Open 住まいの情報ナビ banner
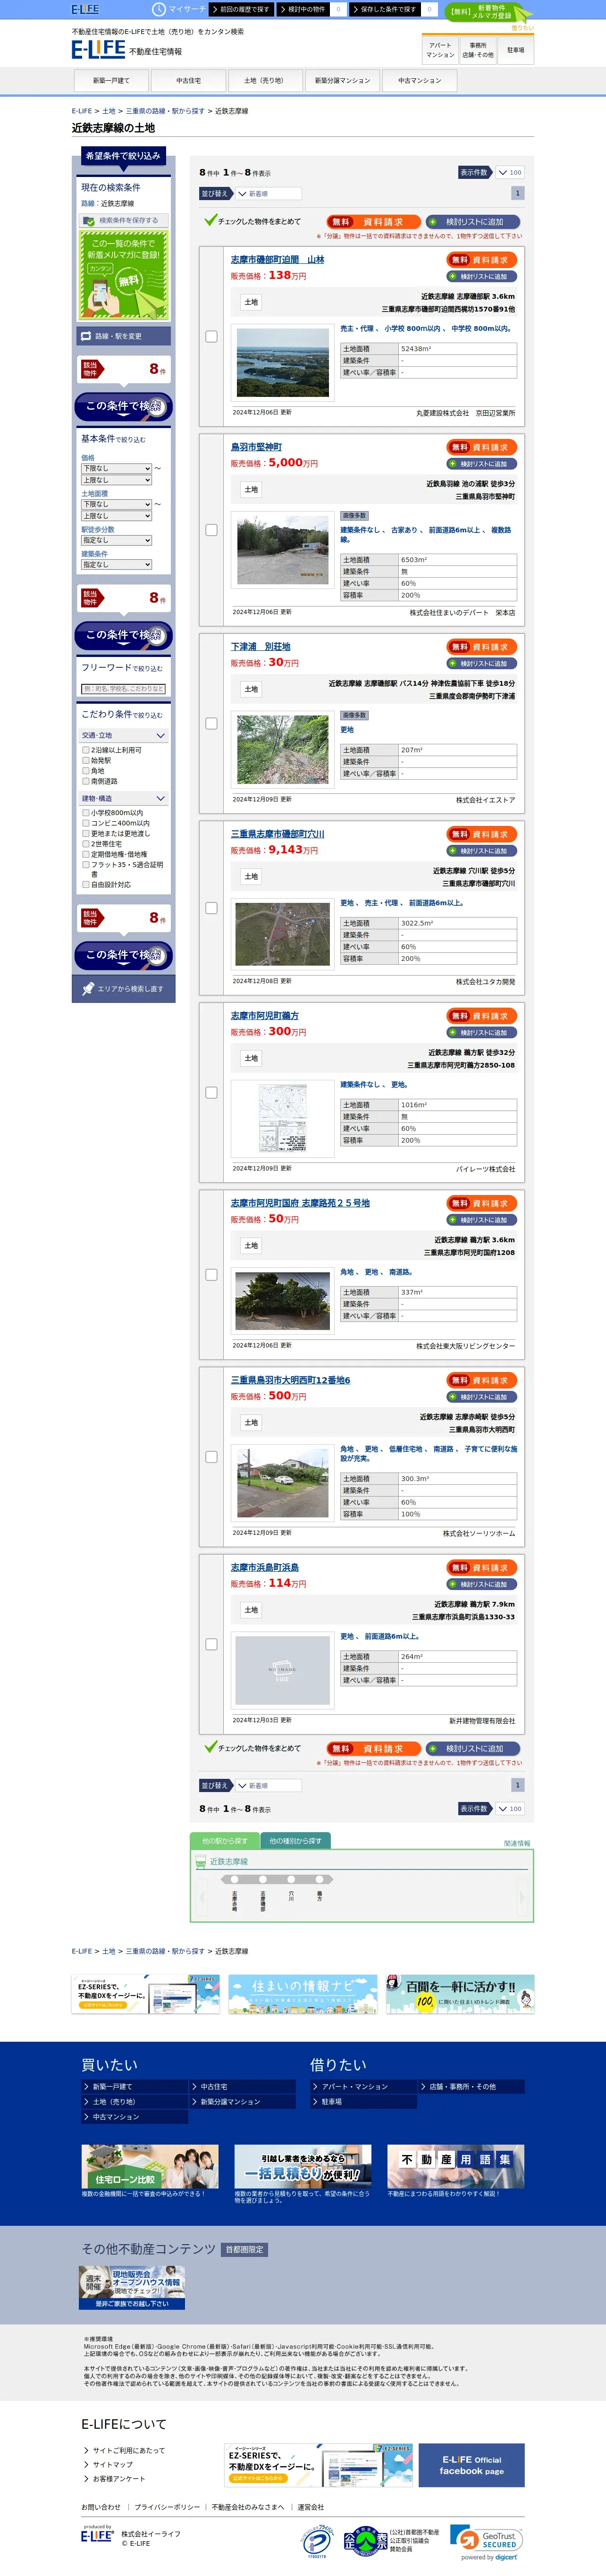Image resolution: width=606 pixels, height=2576 pixels. 303,1993
